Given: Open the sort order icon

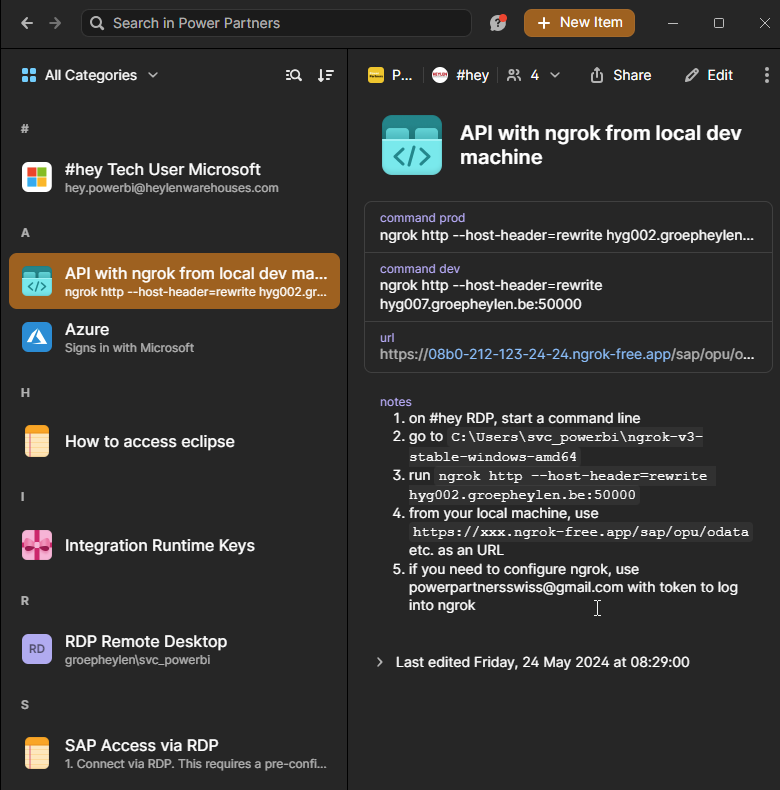Looking at the screenshot, I should (326, 76).
